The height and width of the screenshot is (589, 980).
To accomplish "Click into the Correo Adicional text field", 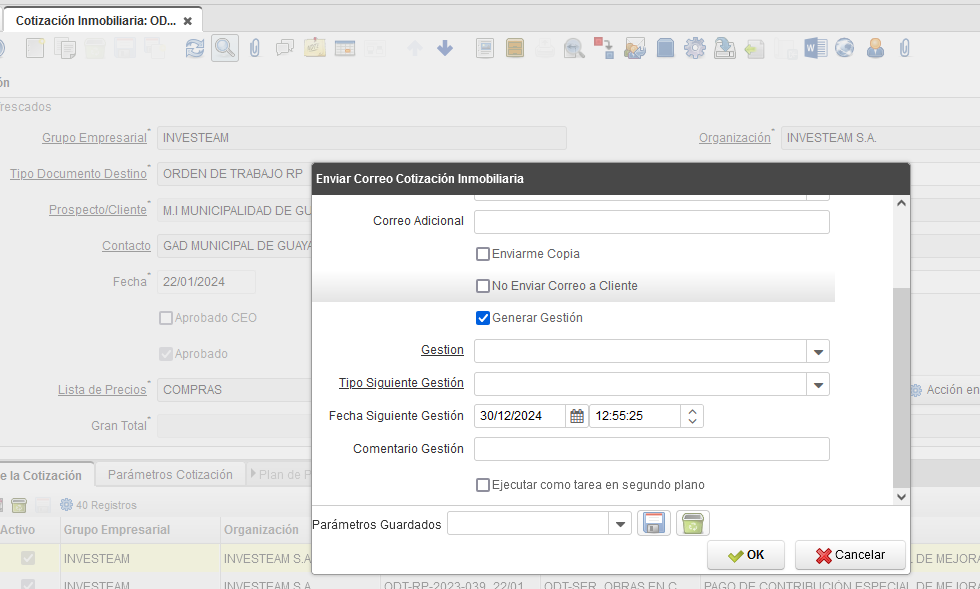I will [x=651, y=221].
